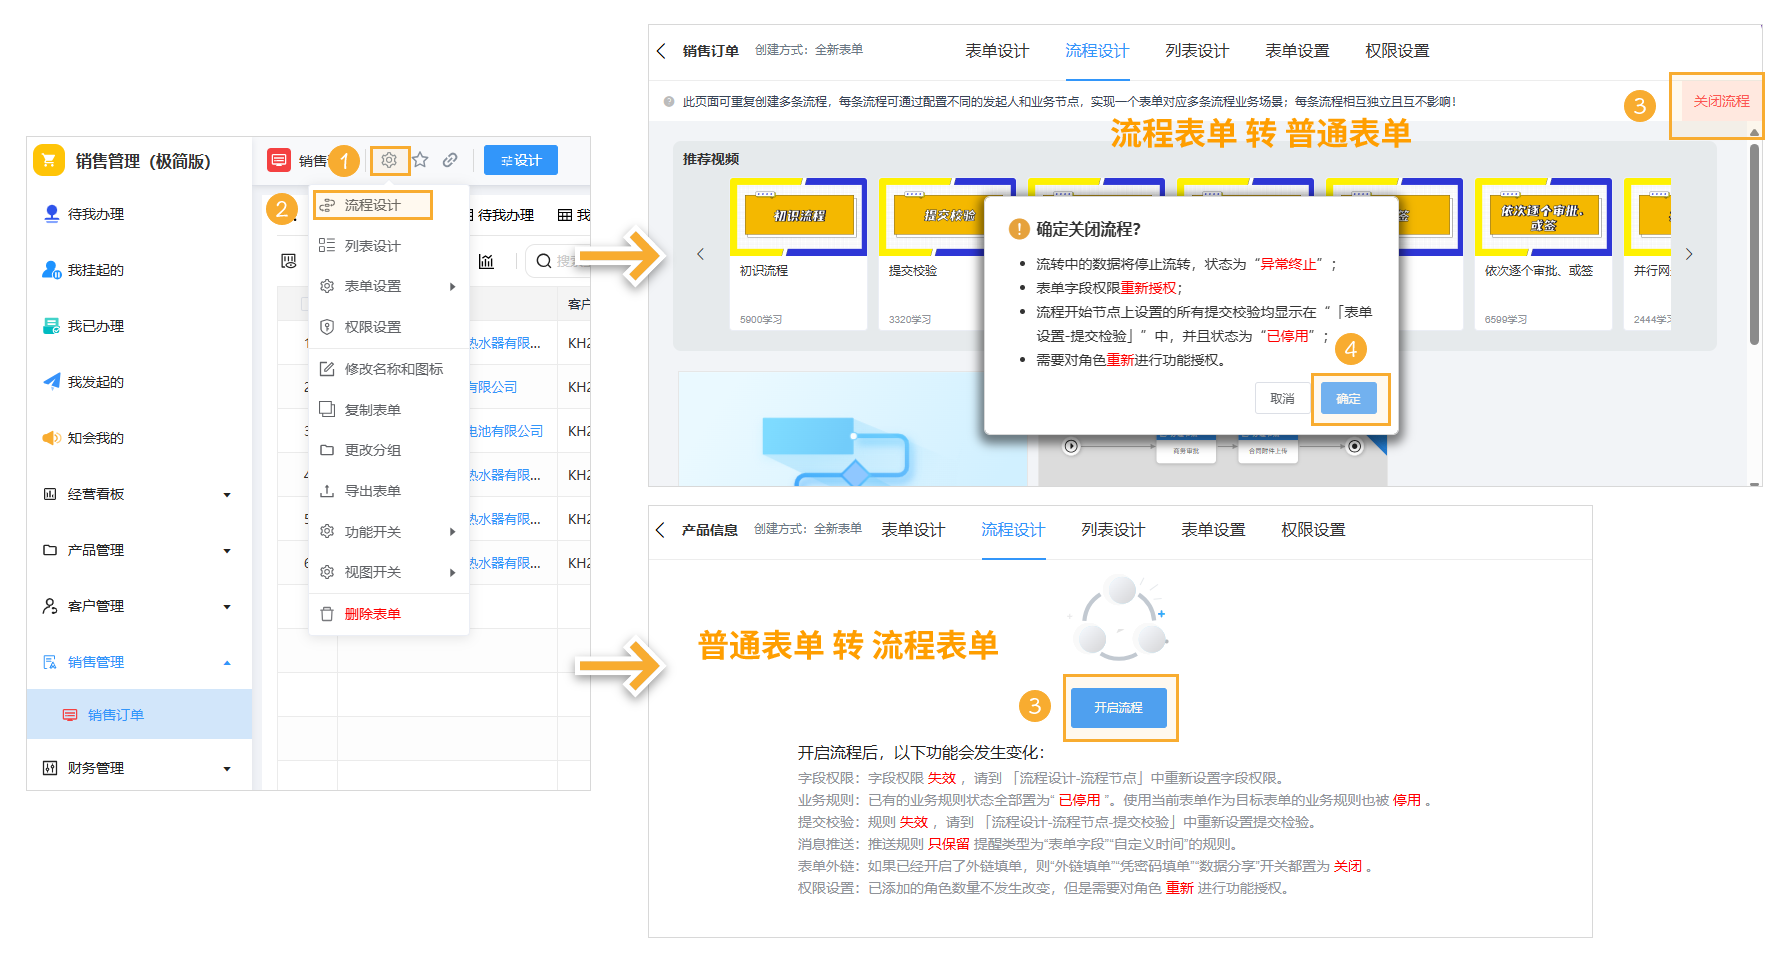Open the 经营看板 dashboard icon
Viewport: 1783px width, 954px height.
tap(52, 493)
